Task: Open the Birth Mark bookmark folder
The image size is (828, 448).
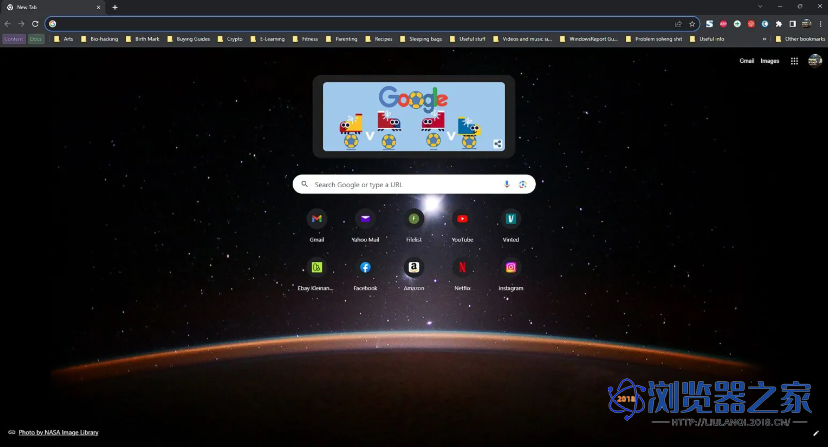Action: [142, 39]
